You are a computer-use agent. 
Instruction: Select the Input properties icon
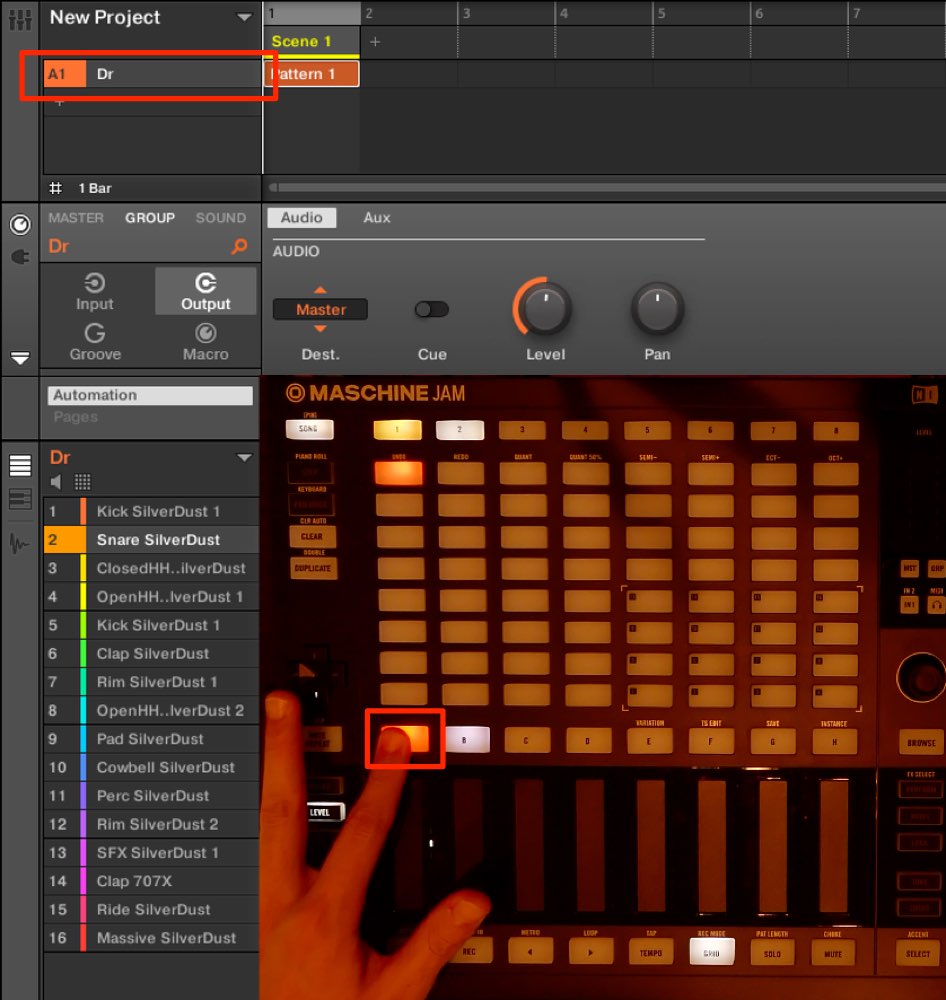[x=94, y=292]
